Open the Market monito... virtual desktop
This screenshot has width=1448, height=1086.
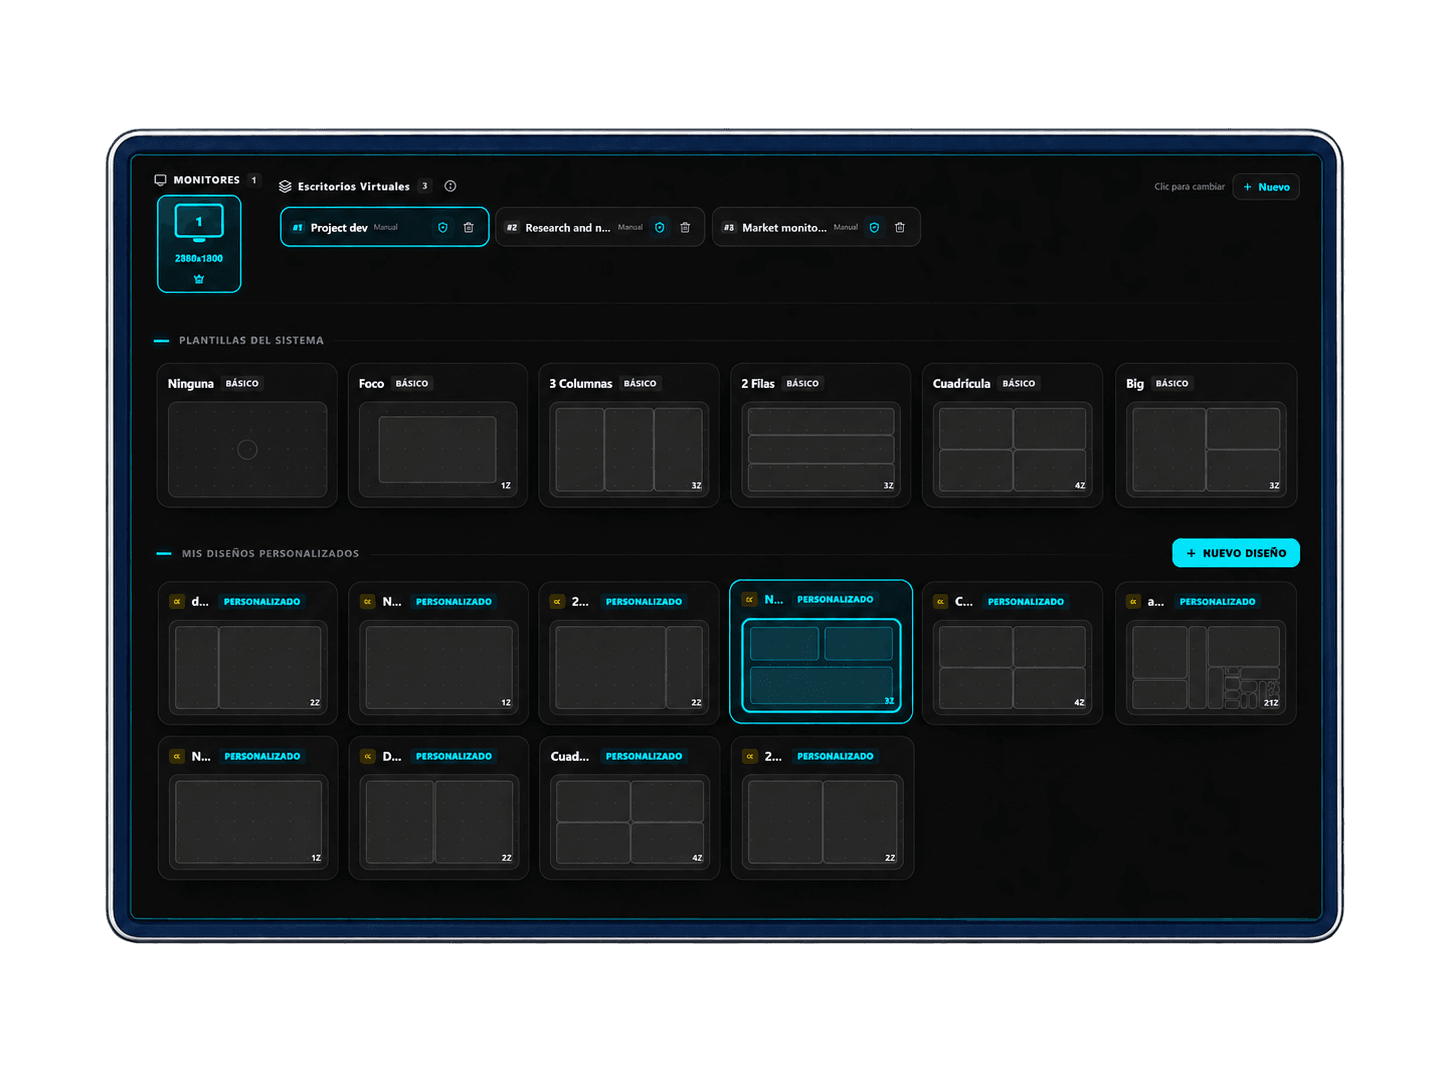tap(816, 227)
